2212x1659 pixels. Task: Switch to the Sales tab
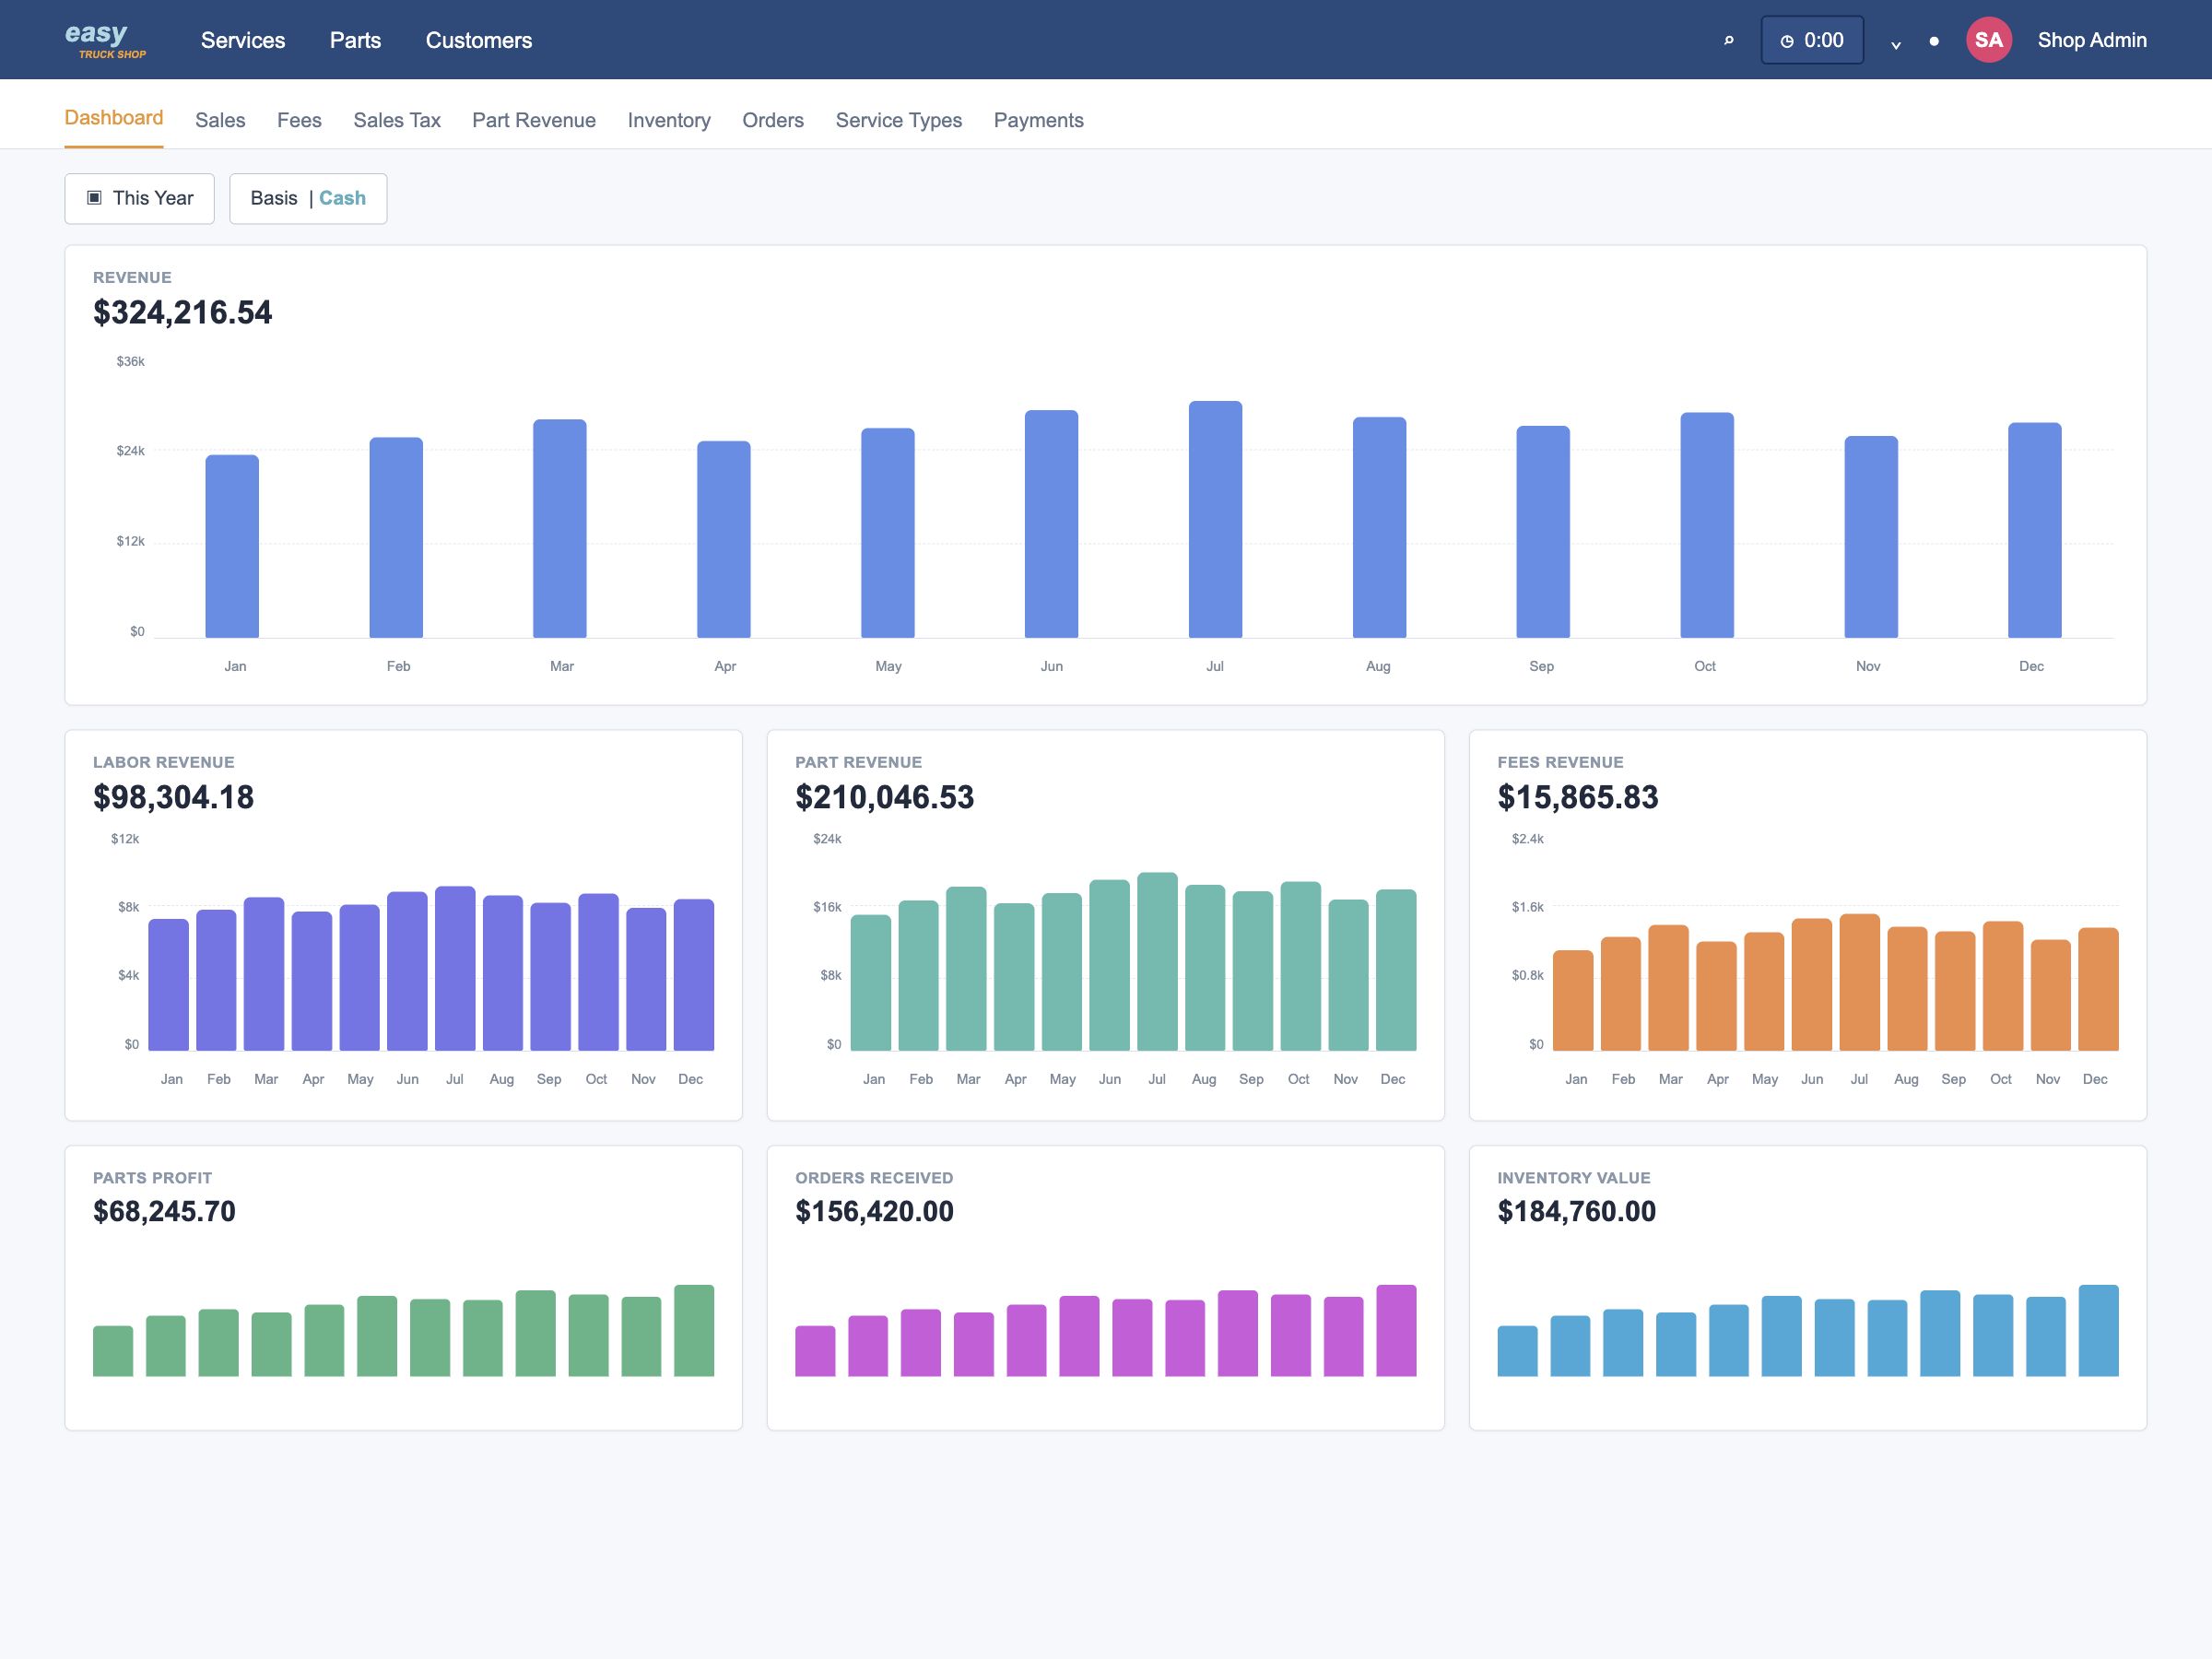click(x=220, y=120)
